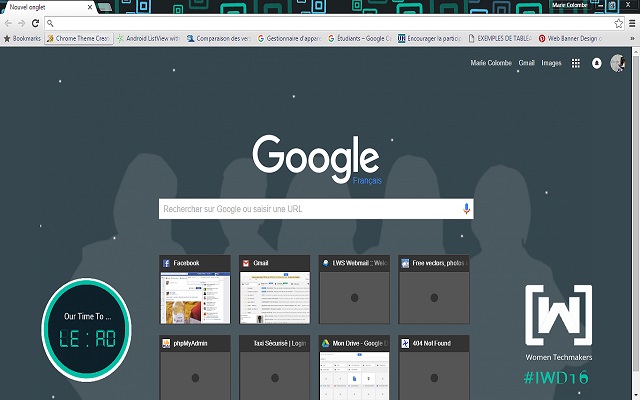The height and width of the screenshot is (400, 640).
Task: Open Google notifications bell icon
Action: pos(596,63)
